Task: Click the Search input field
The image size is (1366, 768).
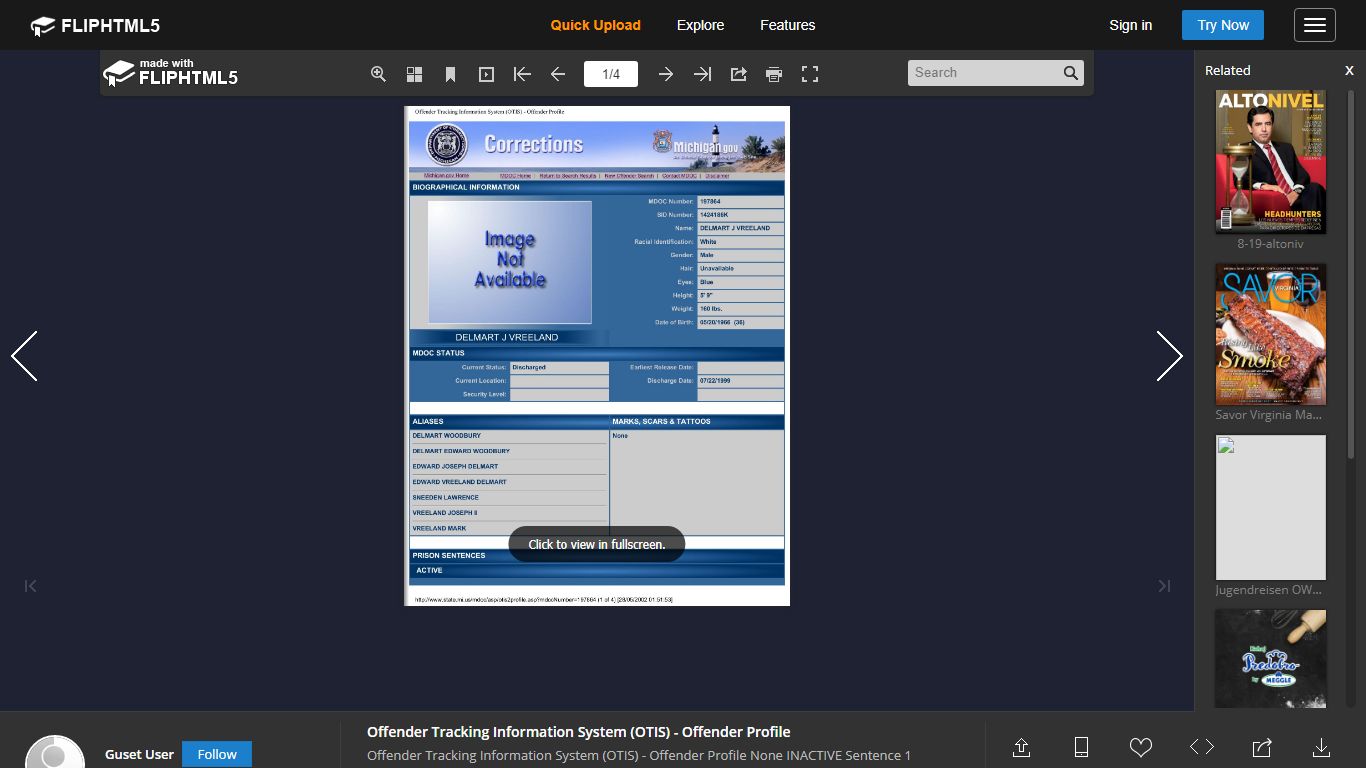Action: pyautogui.click(x=984, y=72)
